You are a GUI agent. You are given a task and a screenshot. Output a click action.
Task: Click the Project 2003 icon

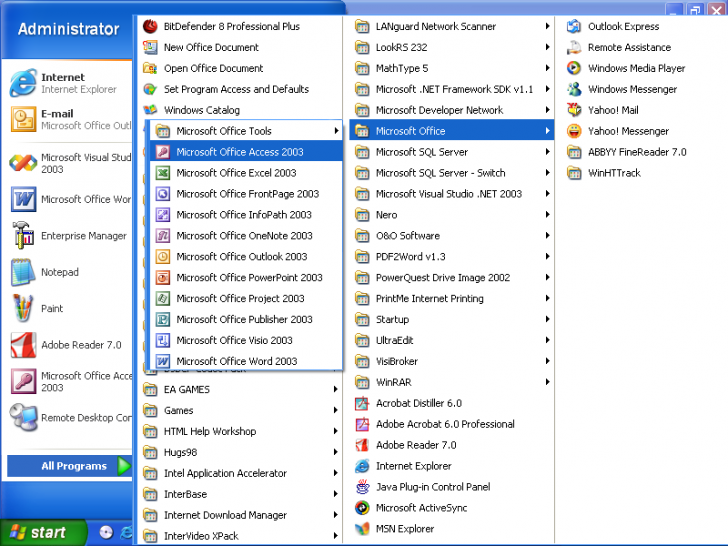162,298
